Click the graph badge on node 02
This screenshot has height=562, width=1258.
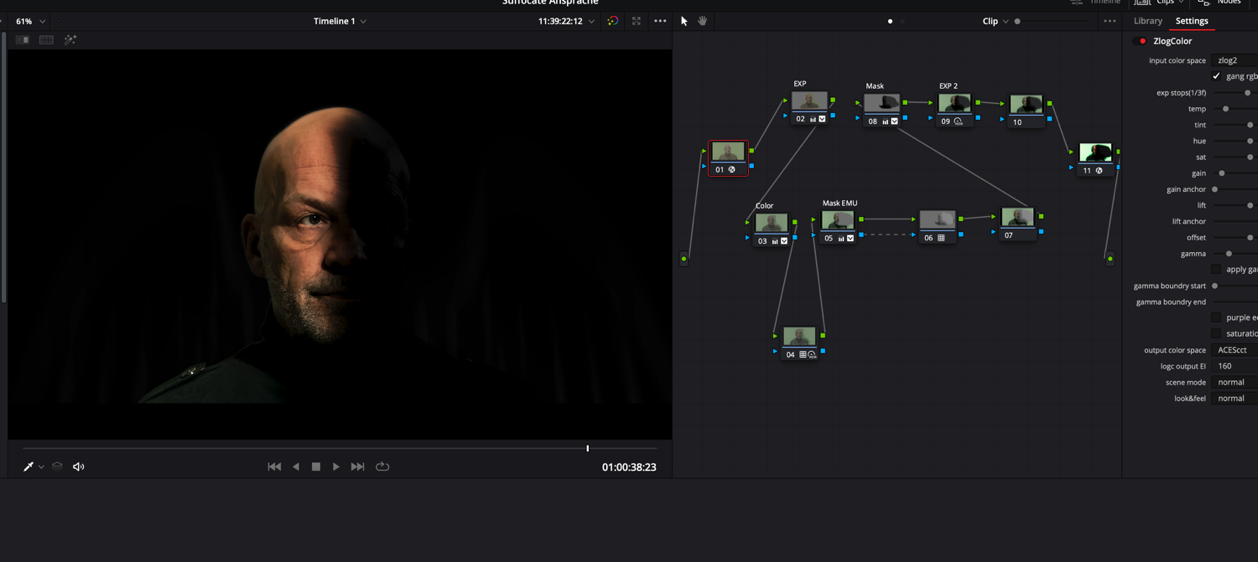click(x=813, y=119)
